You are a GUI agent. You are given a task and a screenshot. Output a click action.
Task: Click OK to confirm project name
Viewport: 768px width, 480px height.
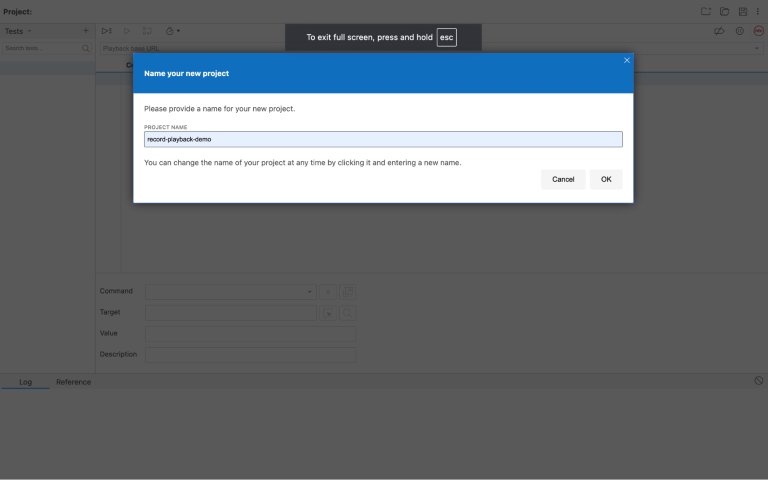point(606,179)
